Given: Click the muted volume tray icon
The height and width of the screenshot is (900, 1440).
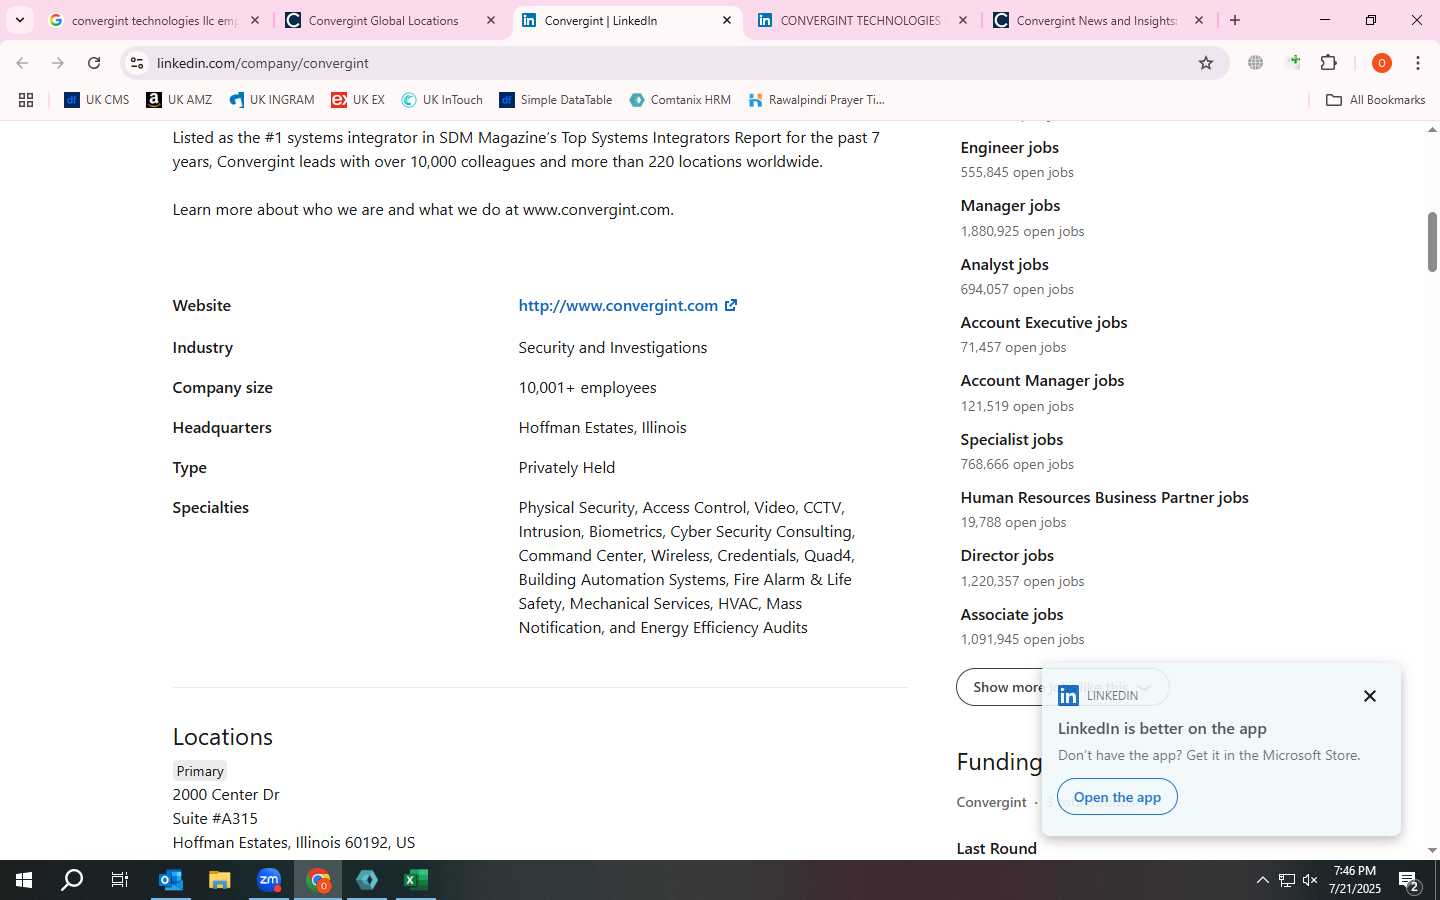Looking at the screenshot, I should 1310,880.
